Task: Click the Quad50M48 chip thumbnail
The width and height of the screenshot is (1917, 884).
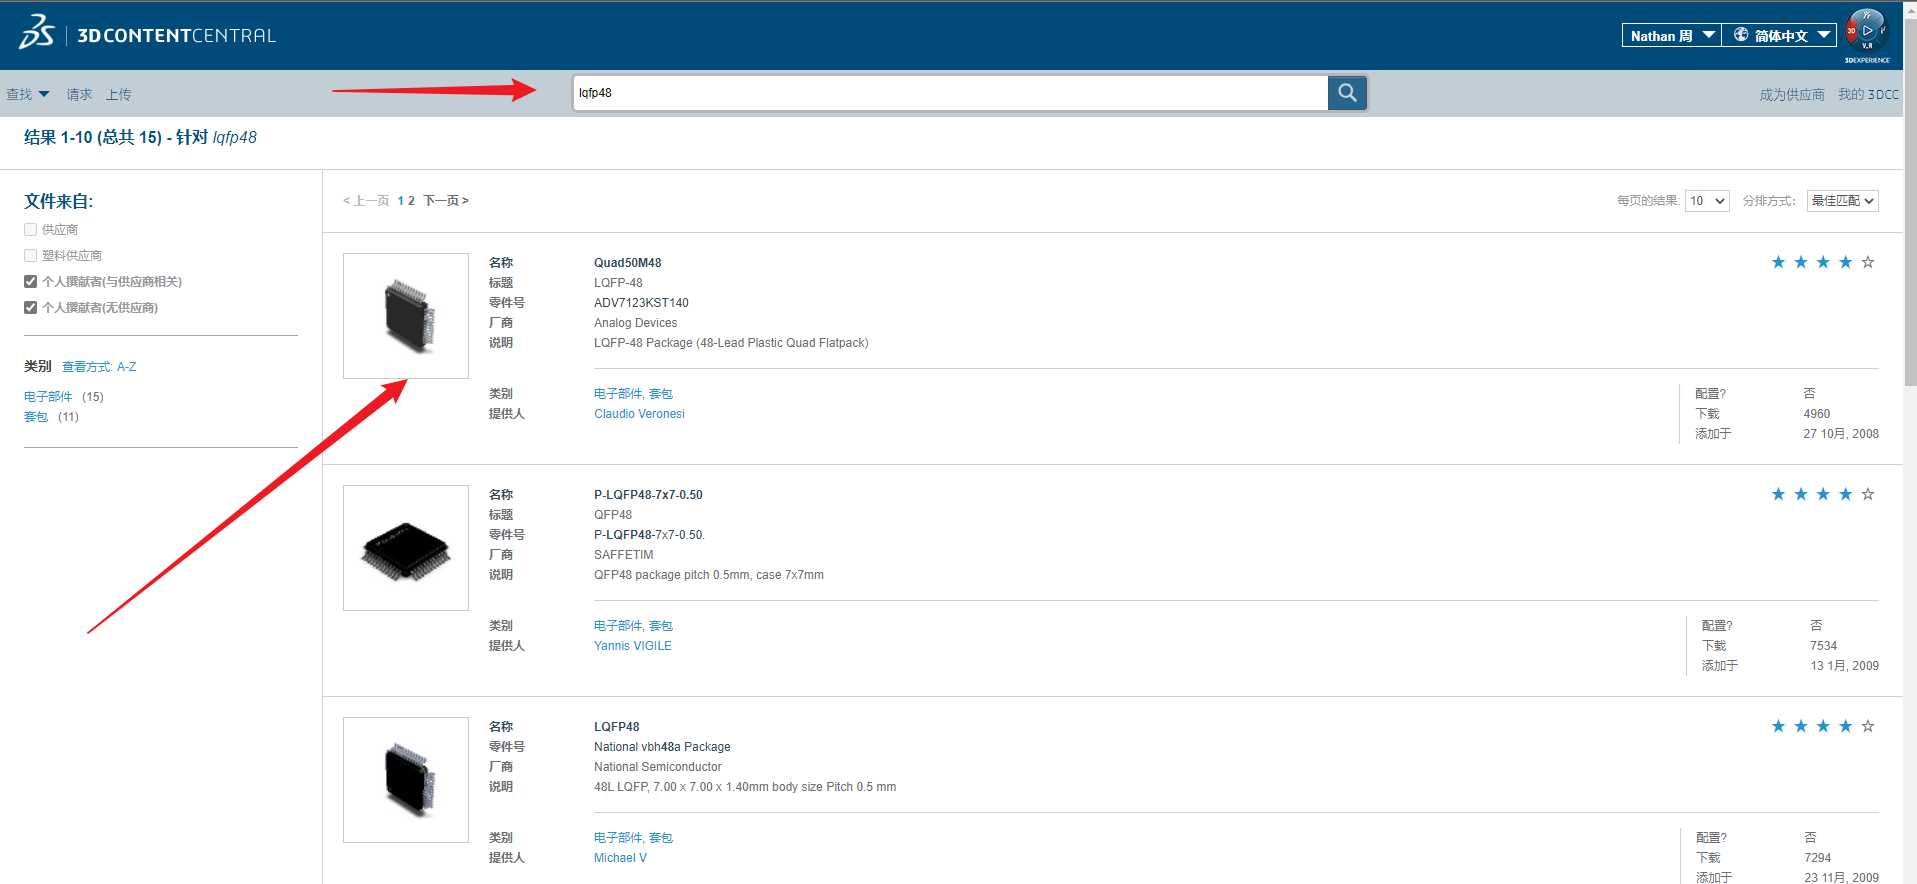Action: point(406,316)
